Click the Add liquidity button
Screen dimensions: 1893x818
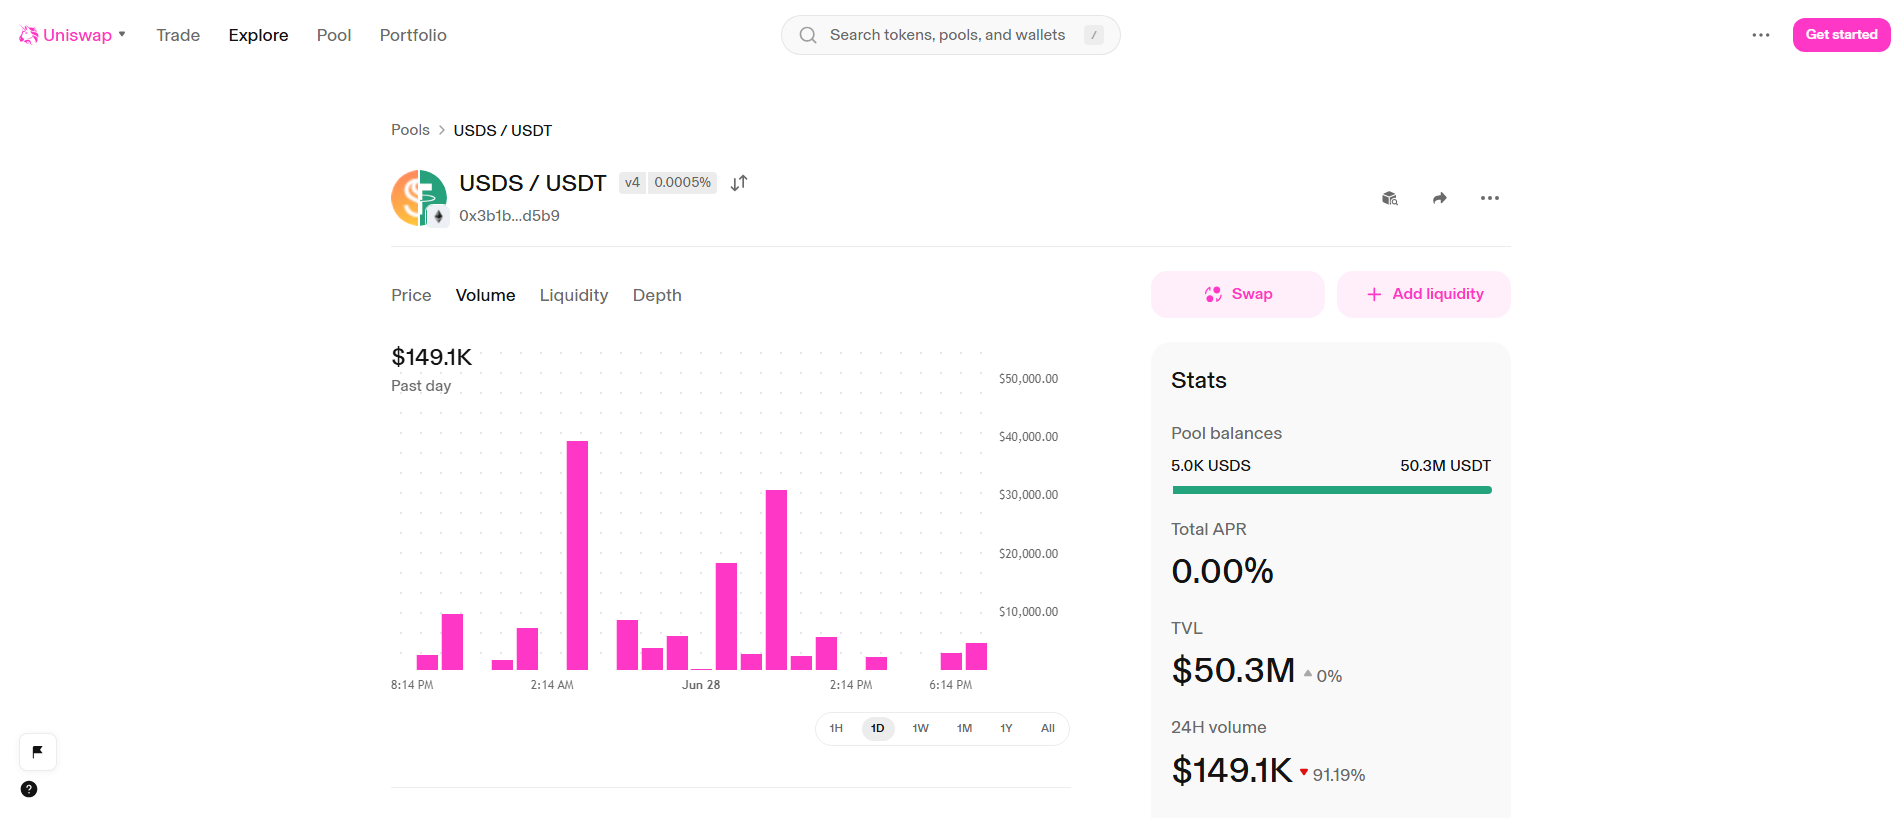[x=1424, y=294]
